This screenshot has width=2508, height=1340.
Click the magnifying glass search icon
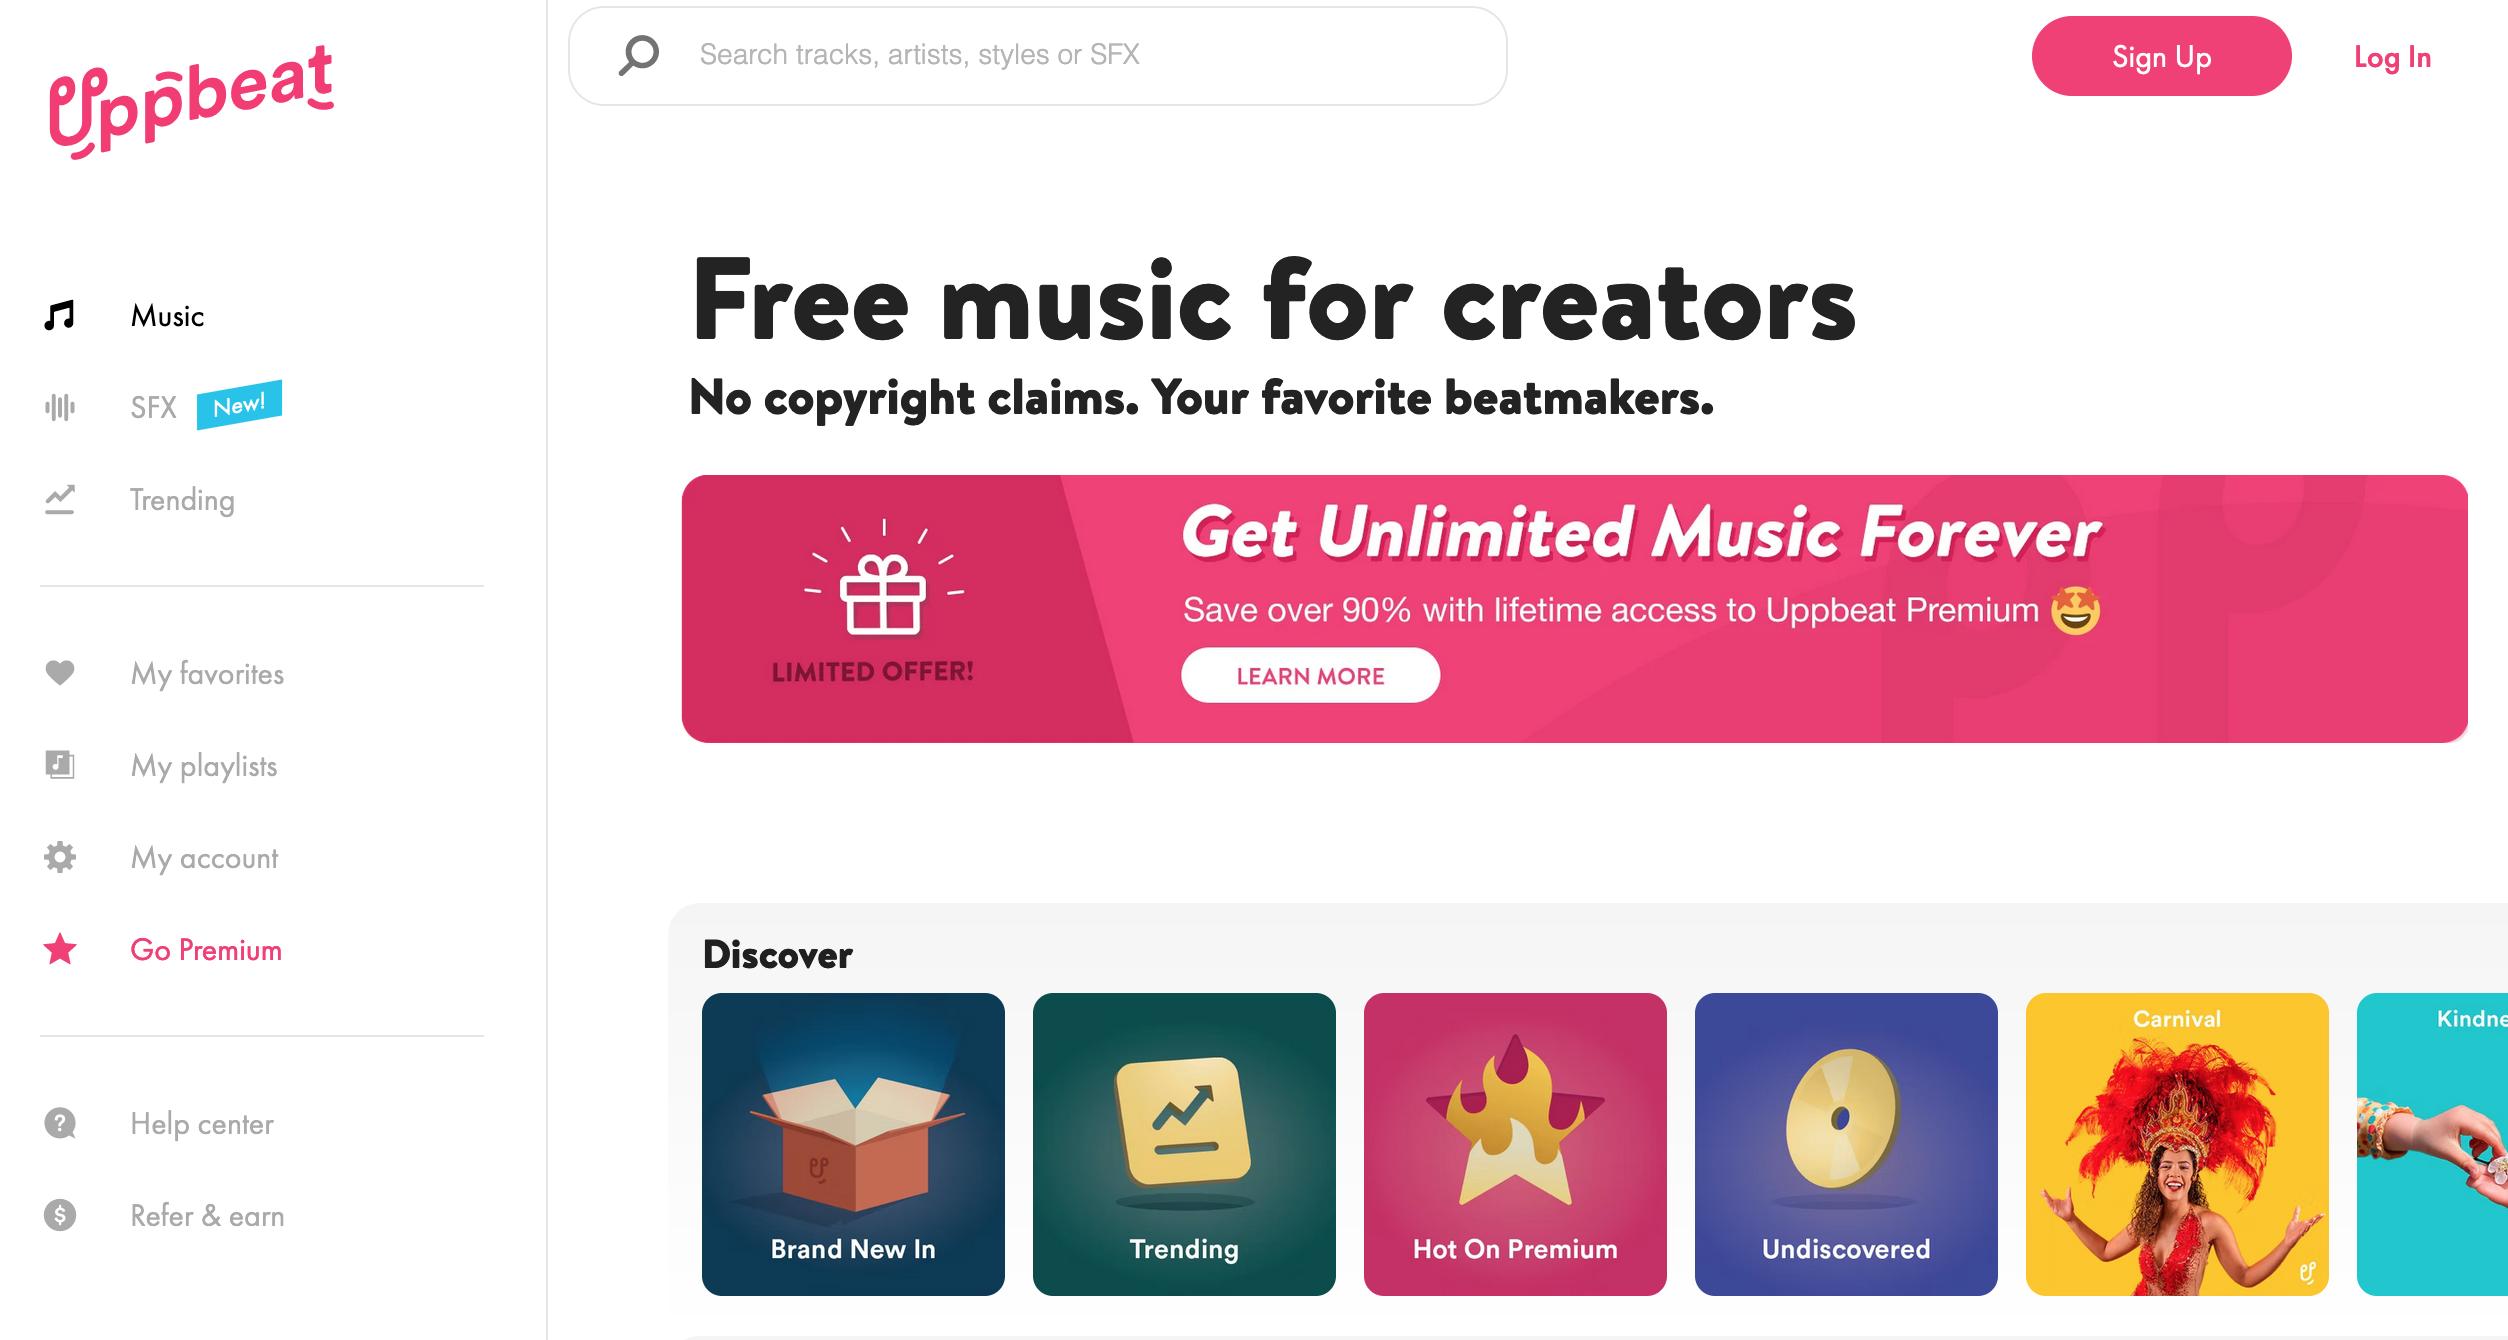639,55
